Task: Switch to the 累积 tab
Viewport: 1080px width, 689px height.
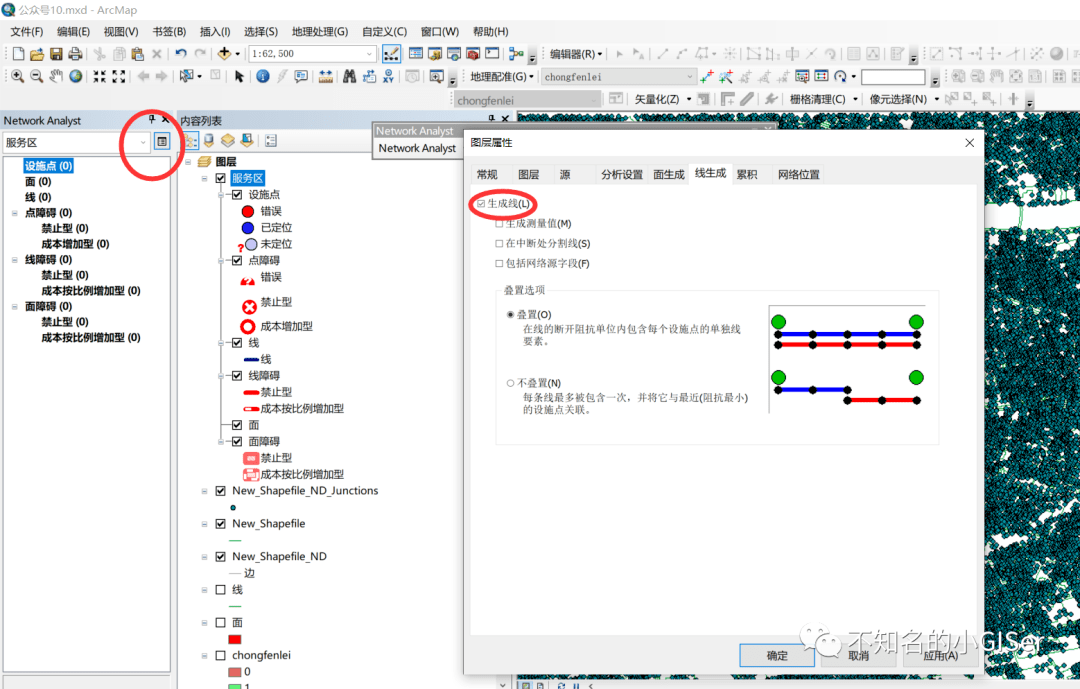Action: point(748,172)
